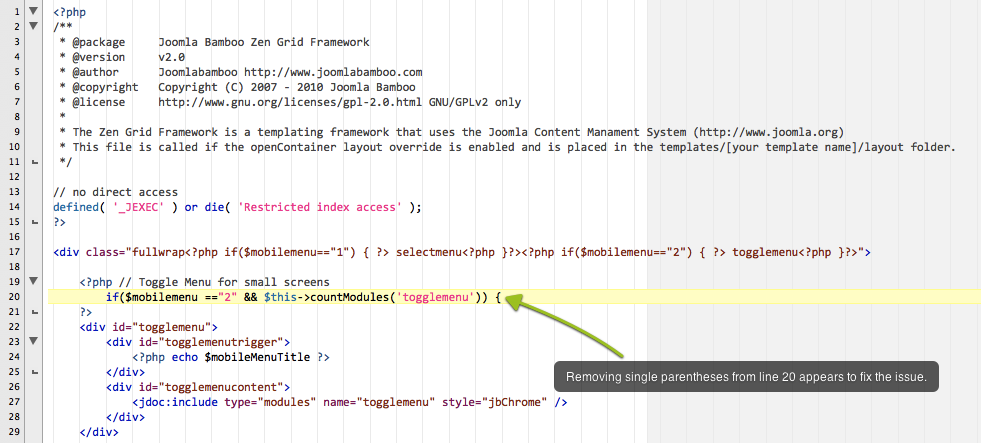Click the closing </div> on line 29
Screen dimensions: 981x443
(x=99, y=432)
